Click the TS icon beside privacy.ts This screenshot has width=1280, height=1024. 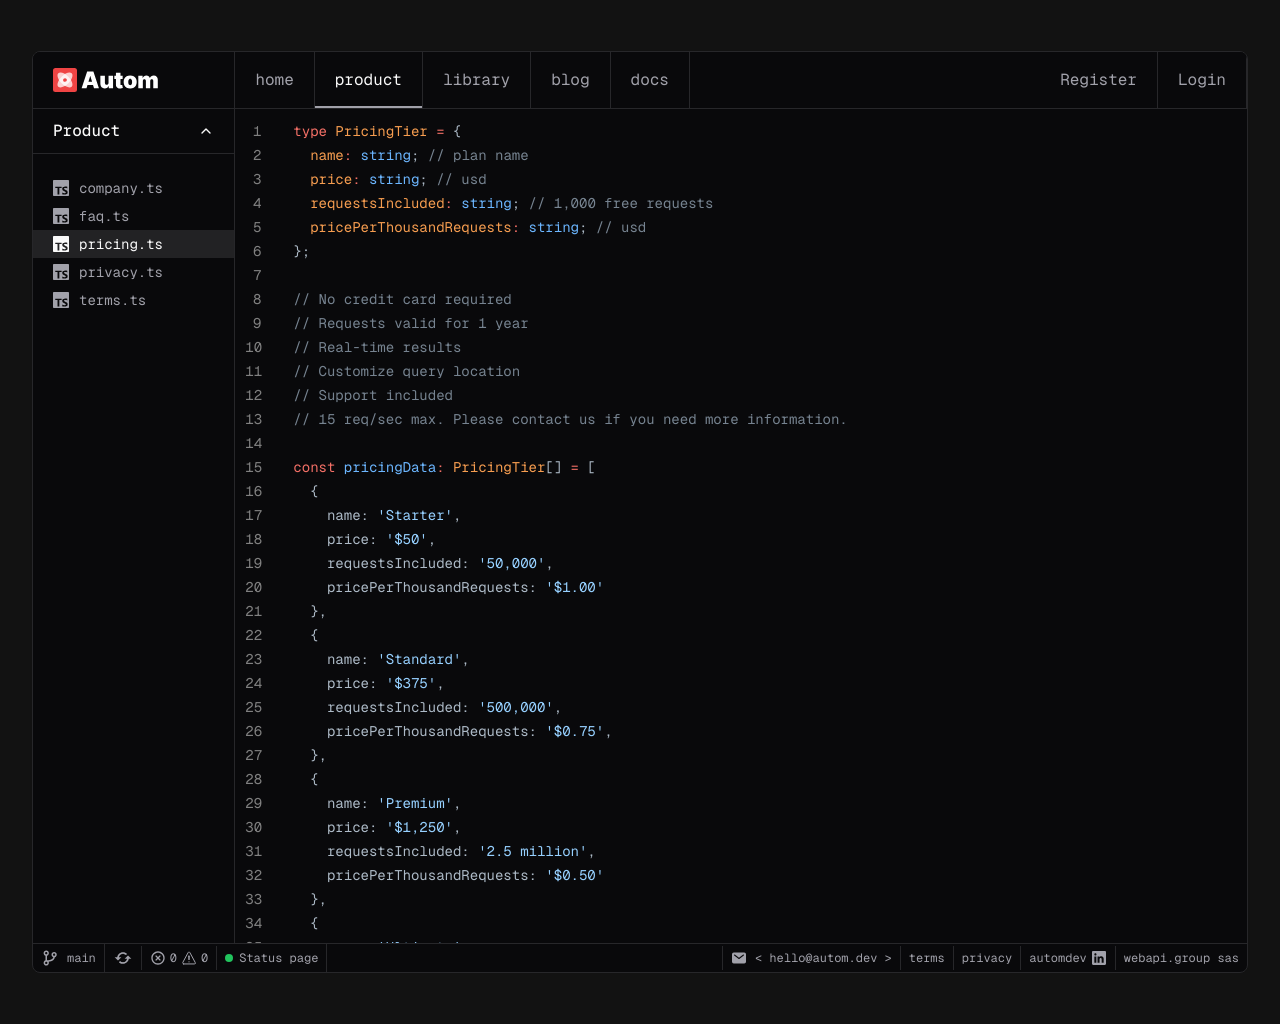click(61, 273)
